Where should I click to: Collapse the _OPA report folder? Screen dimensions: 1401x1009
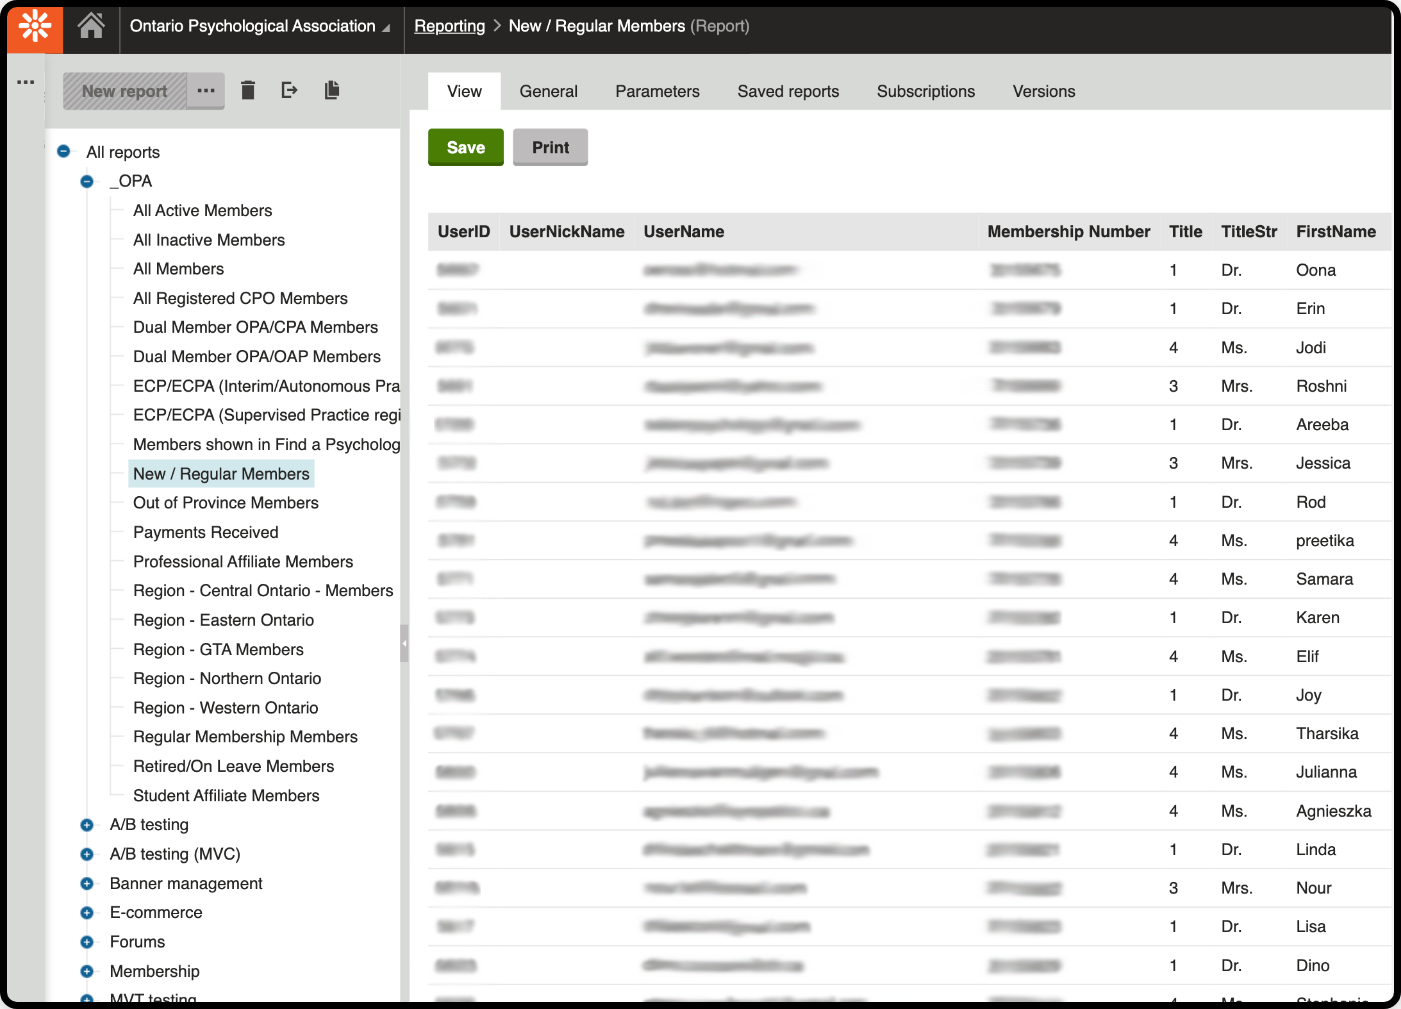click(87, 181)
